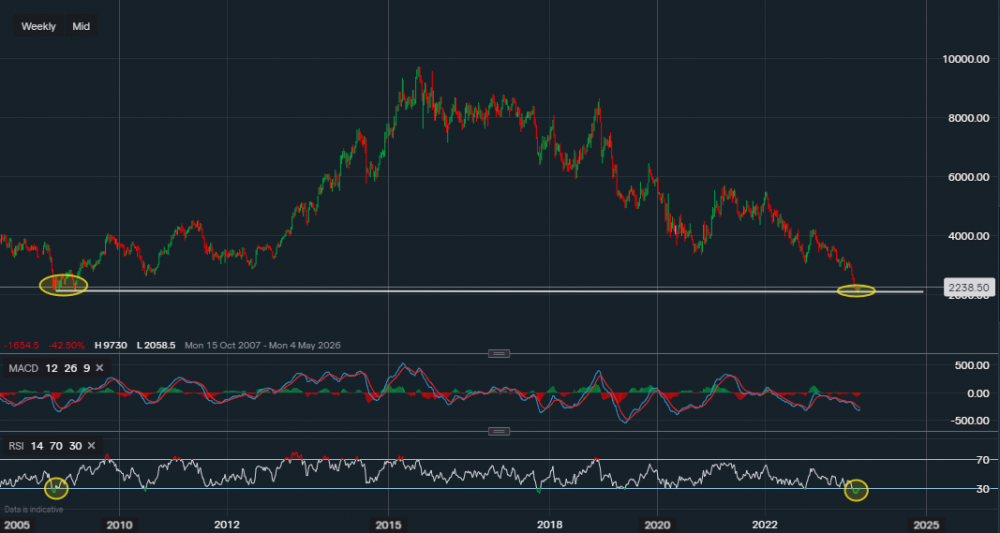Click the 2020 label on the time axis
The width and height of the screenshot is (1000, 533).
[x=657, y=524]
